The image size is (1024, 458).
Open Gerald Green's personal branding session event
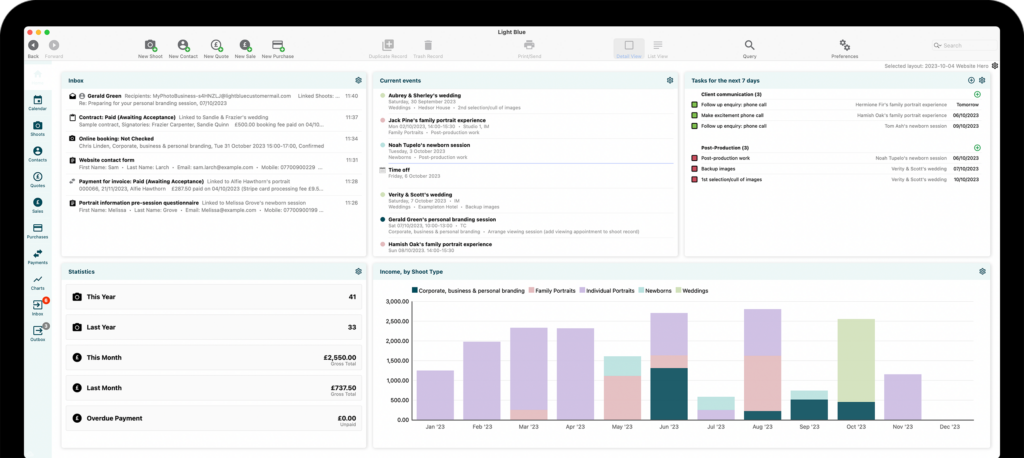pos(526,225)
